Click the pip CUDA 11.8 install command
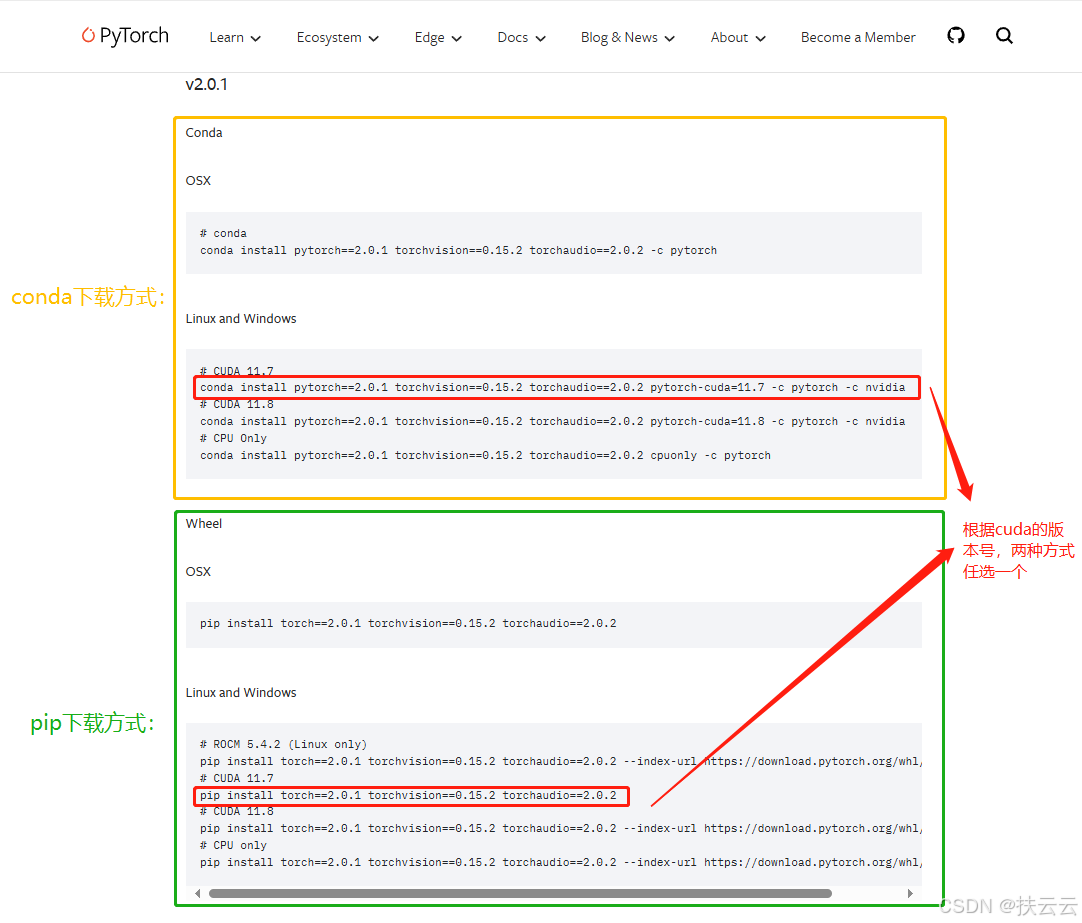 tap(561, 828)
